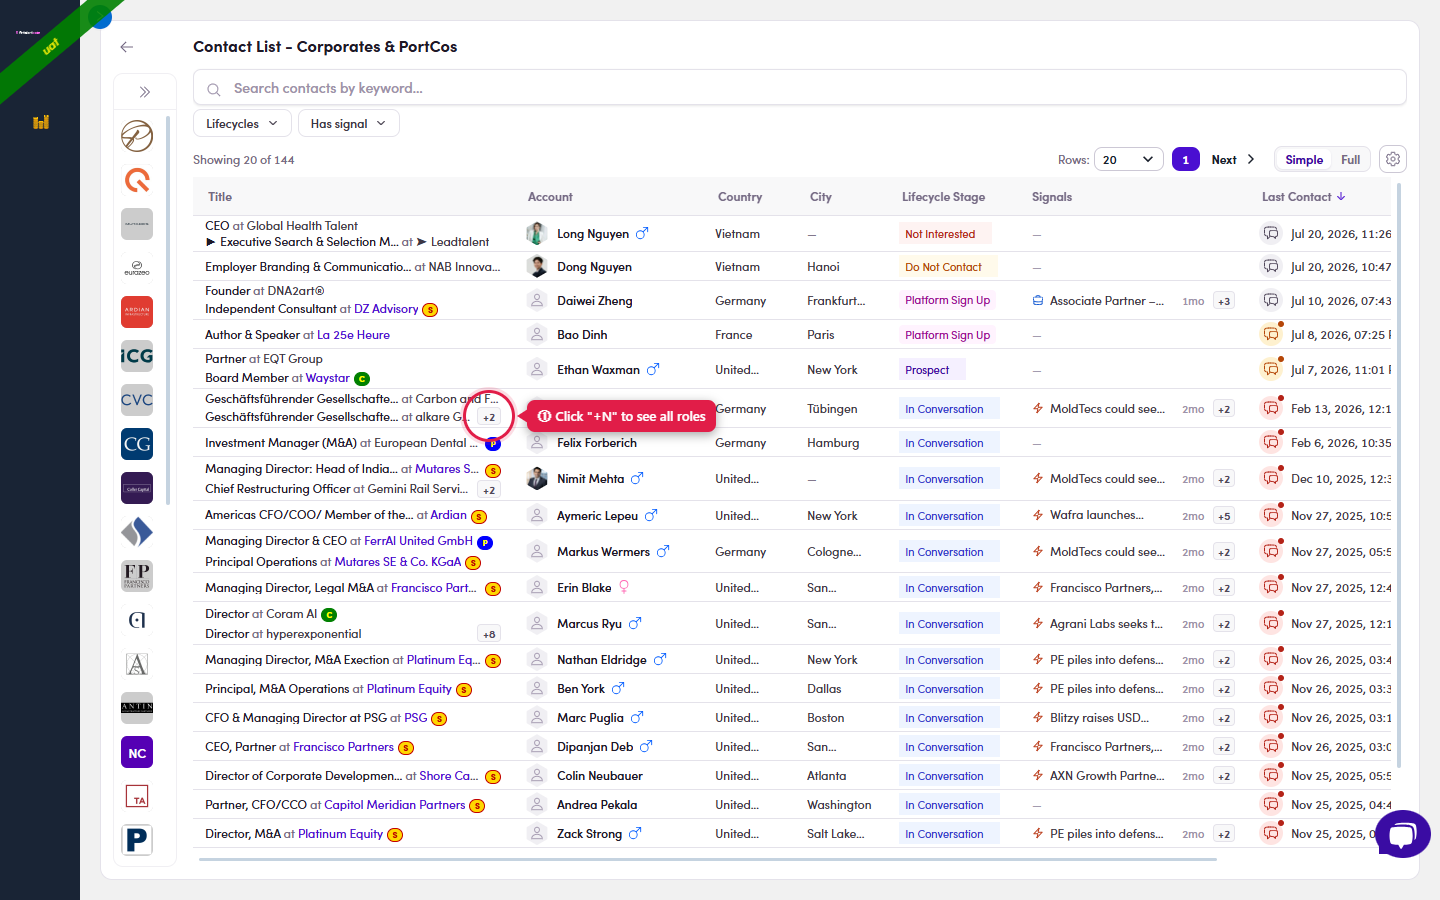The image size is (1440, 900).
Task: Click the signal bolt icon for Wafra launches
Action: [1038, 516]
